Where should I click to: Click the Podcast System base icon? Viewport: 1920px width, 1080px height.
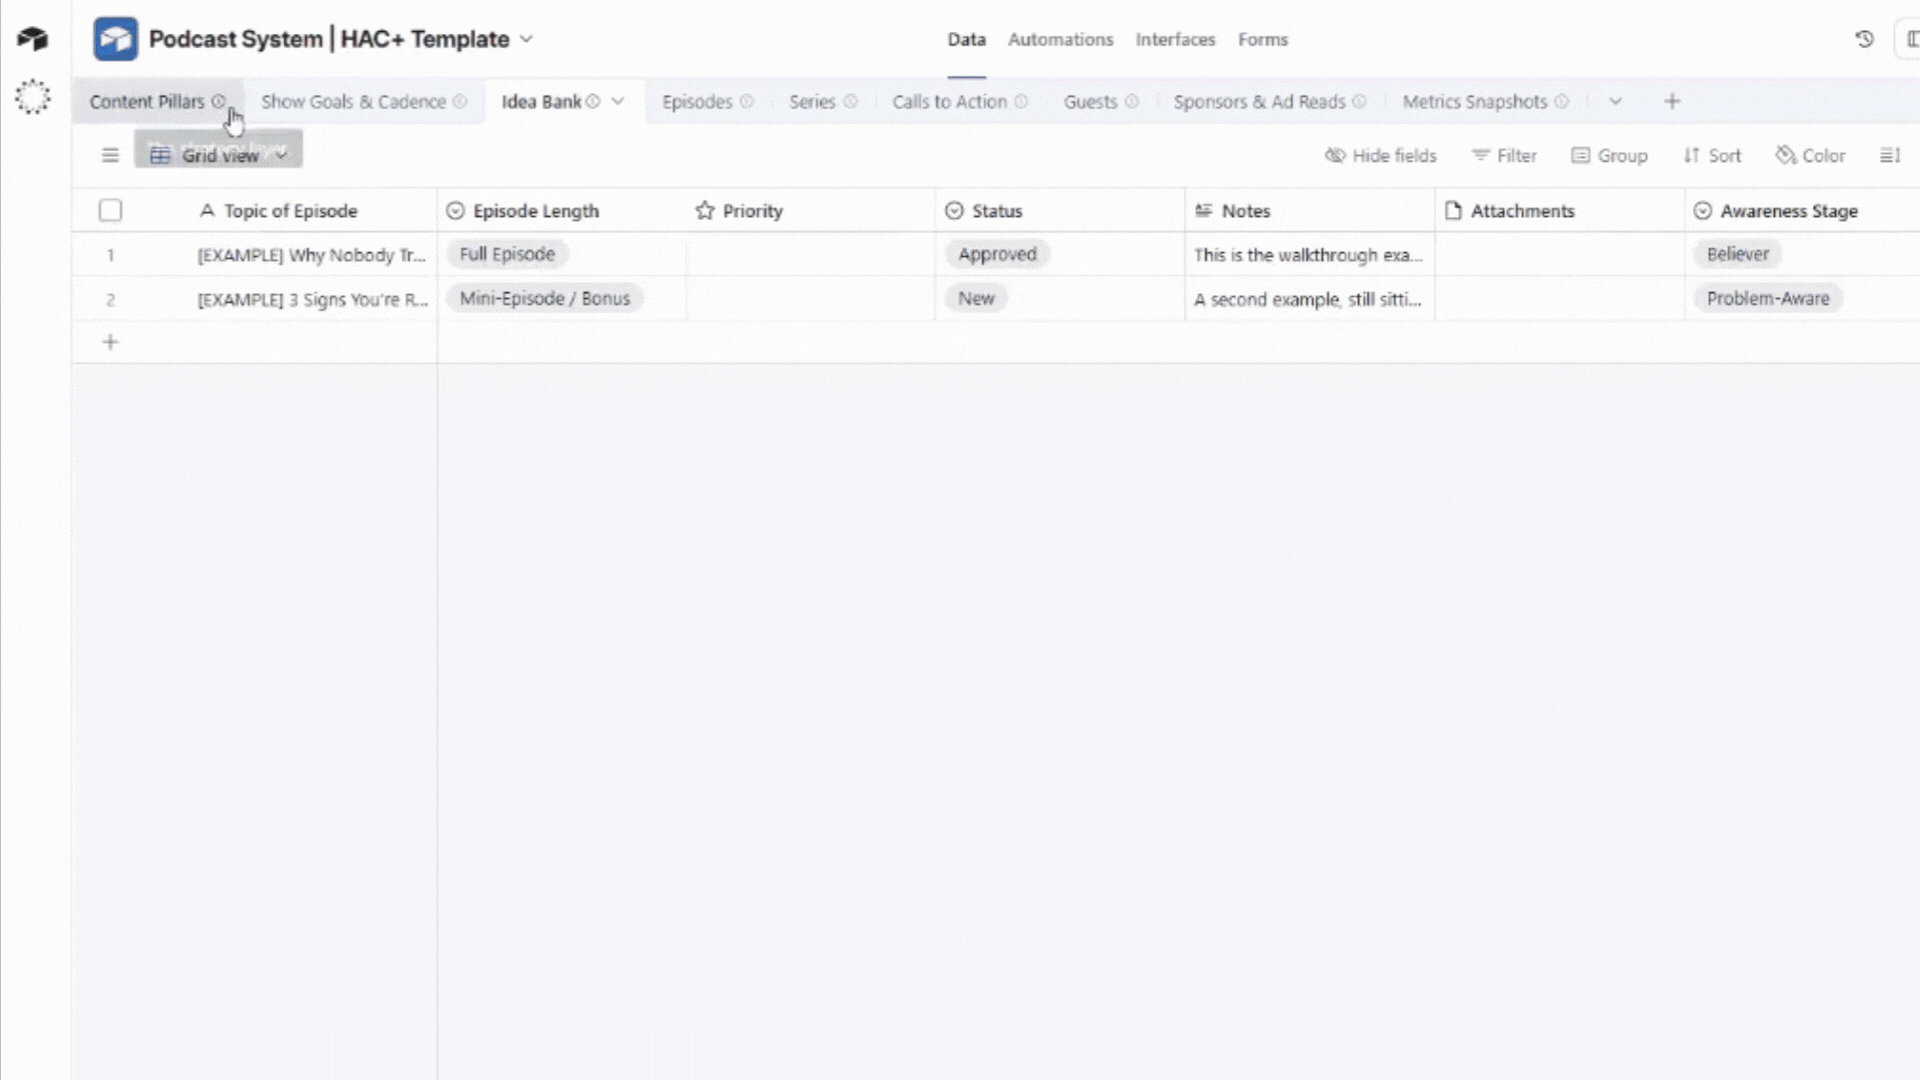pos(115,39)
